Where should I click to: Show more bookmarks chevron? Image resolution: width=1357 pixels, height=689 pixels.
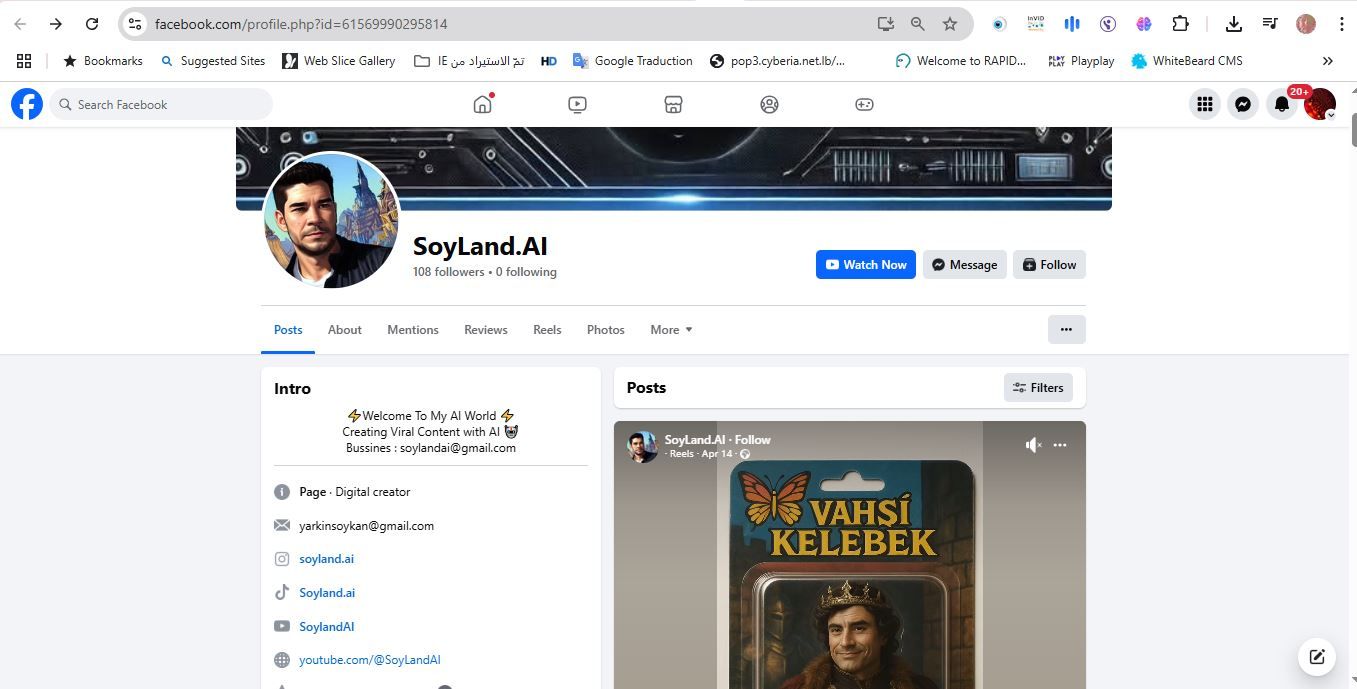pyautogui.click(x=1328, y=61)
